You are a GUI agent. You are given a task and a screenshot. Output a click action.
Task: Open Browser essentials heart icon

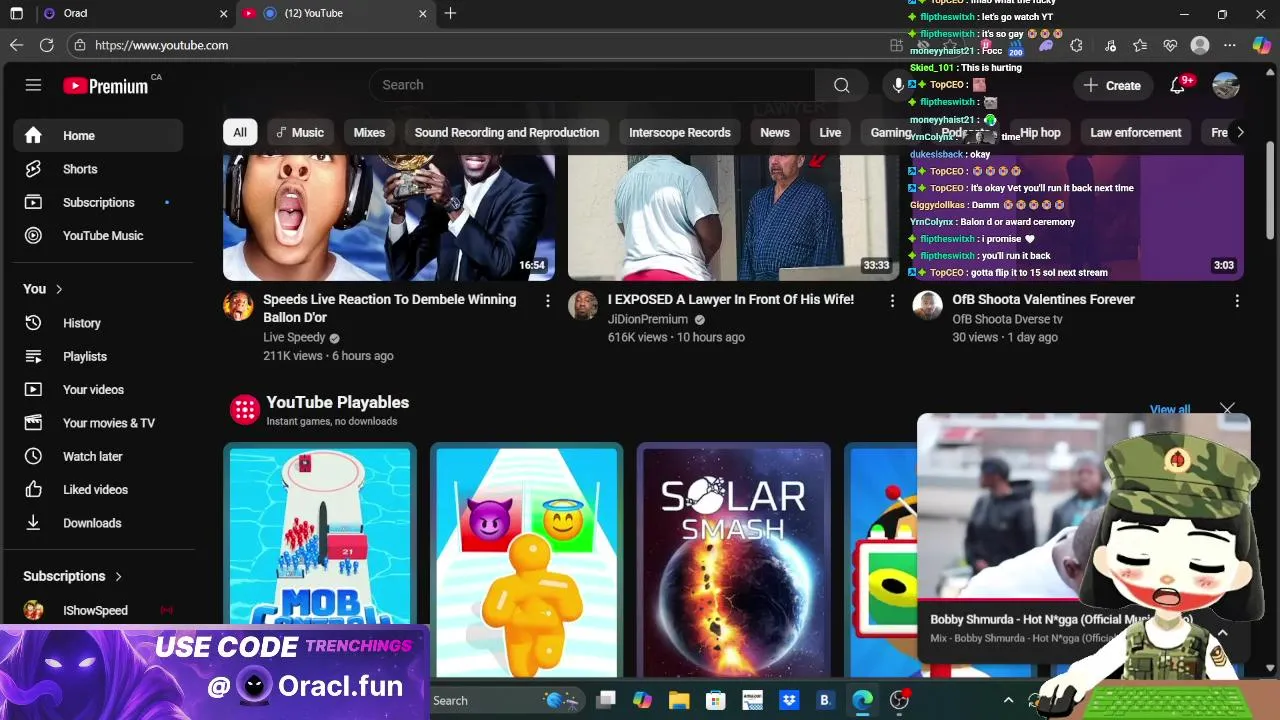[1170, 45]
